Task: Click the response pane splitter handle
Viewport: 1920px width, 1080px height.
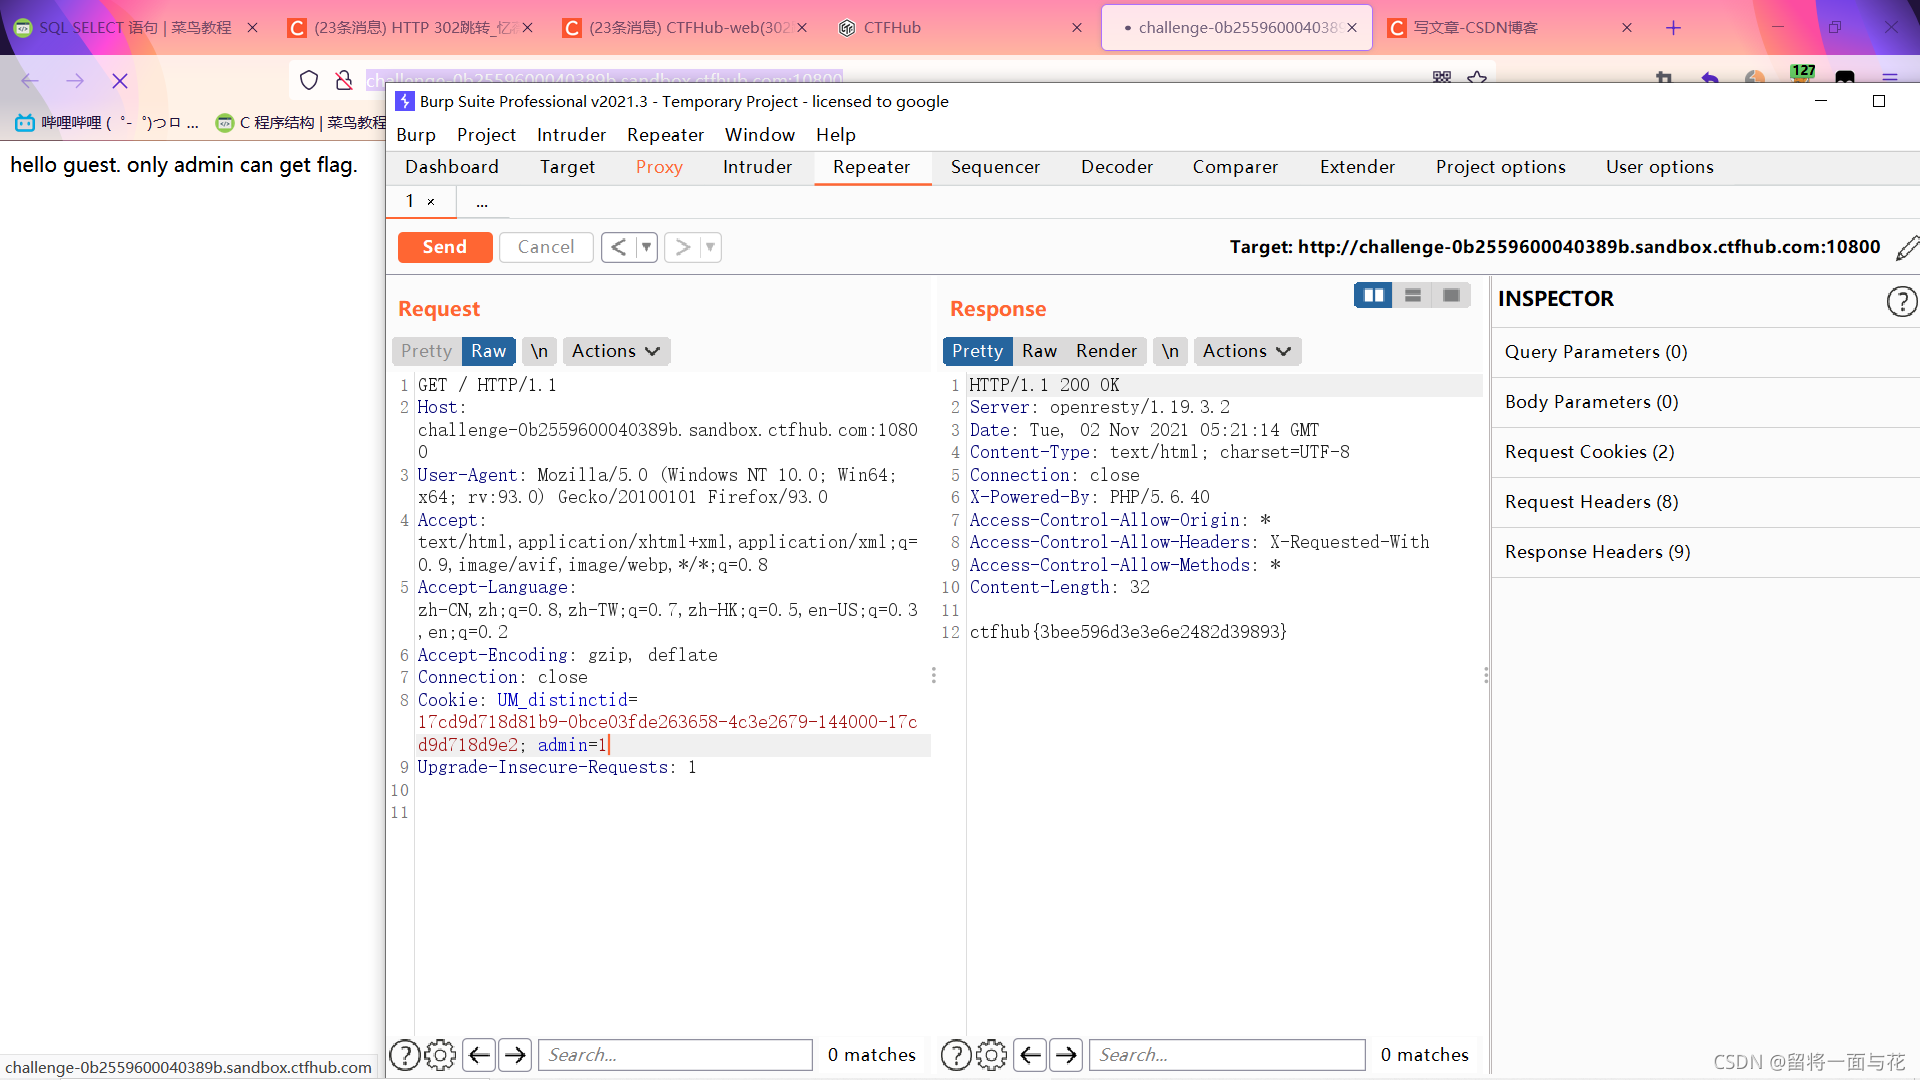Action: click(x=1486, y=676)
